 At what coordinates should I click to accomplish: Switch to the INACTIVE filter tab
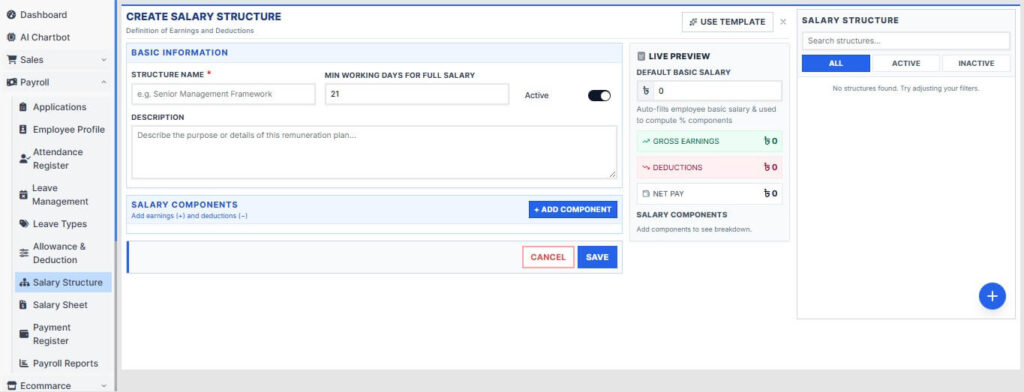tap(976, 63)
